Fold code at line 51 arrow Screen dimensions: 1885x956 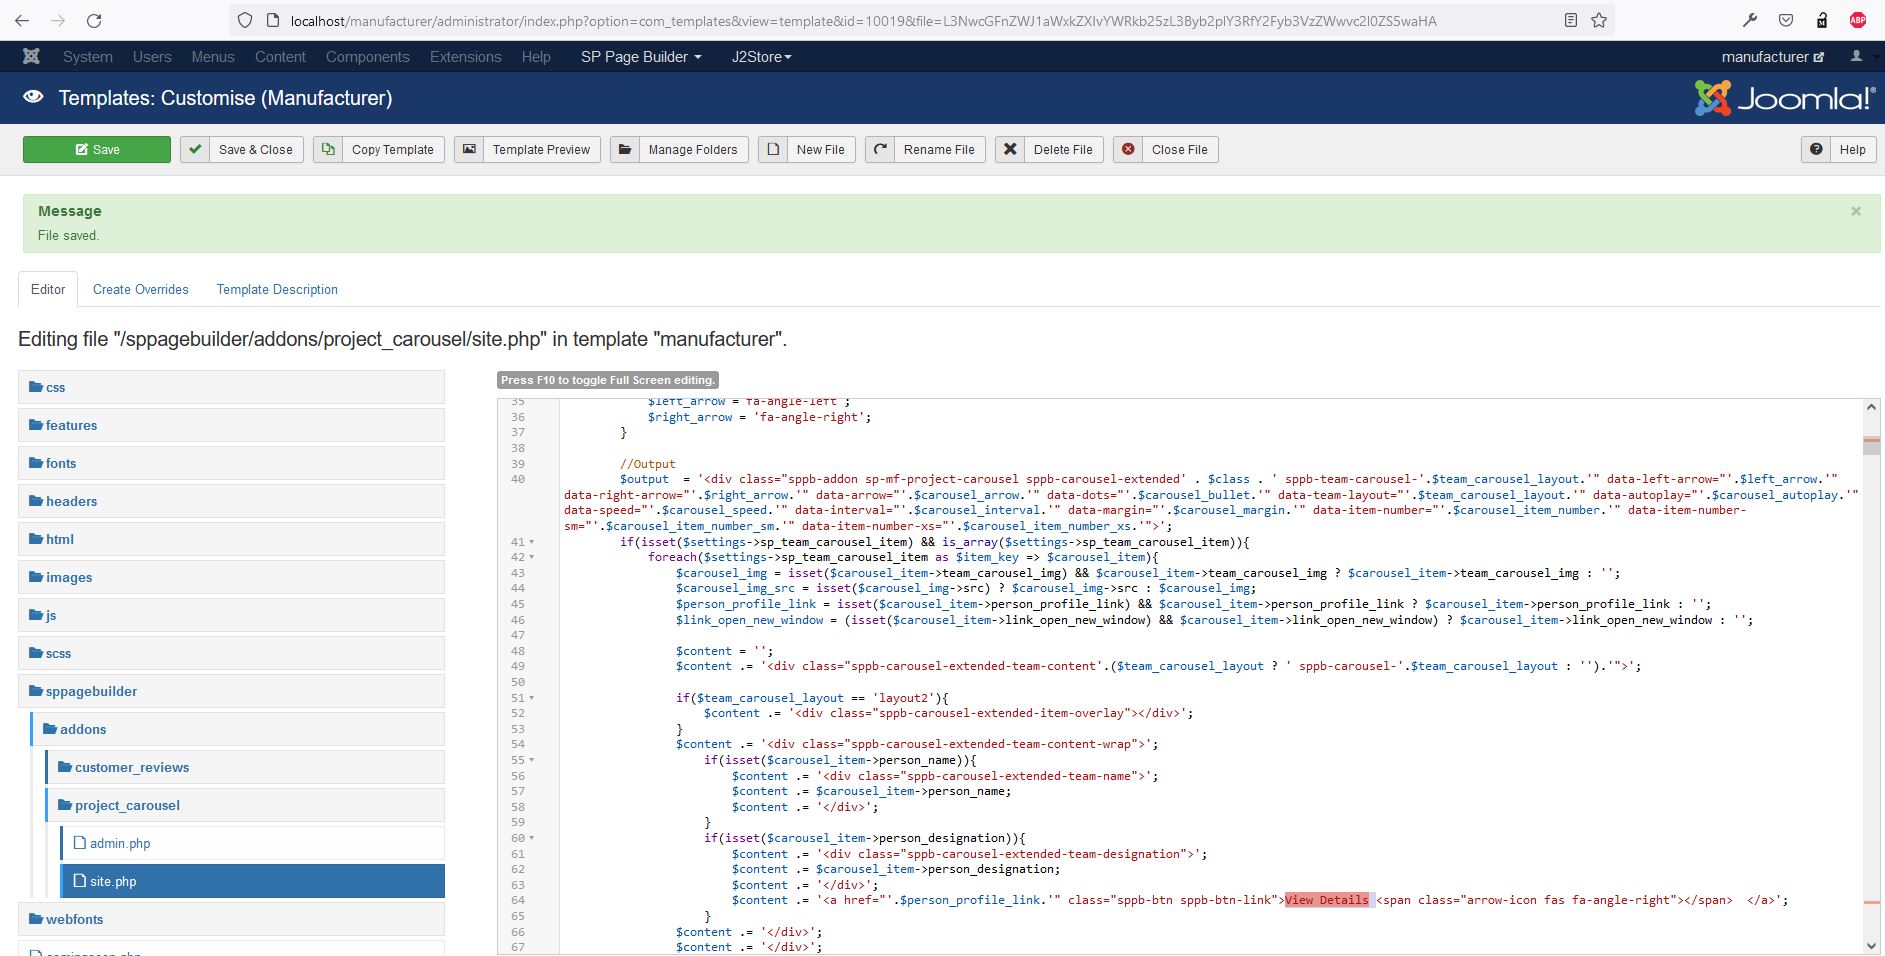coord(532,698)
